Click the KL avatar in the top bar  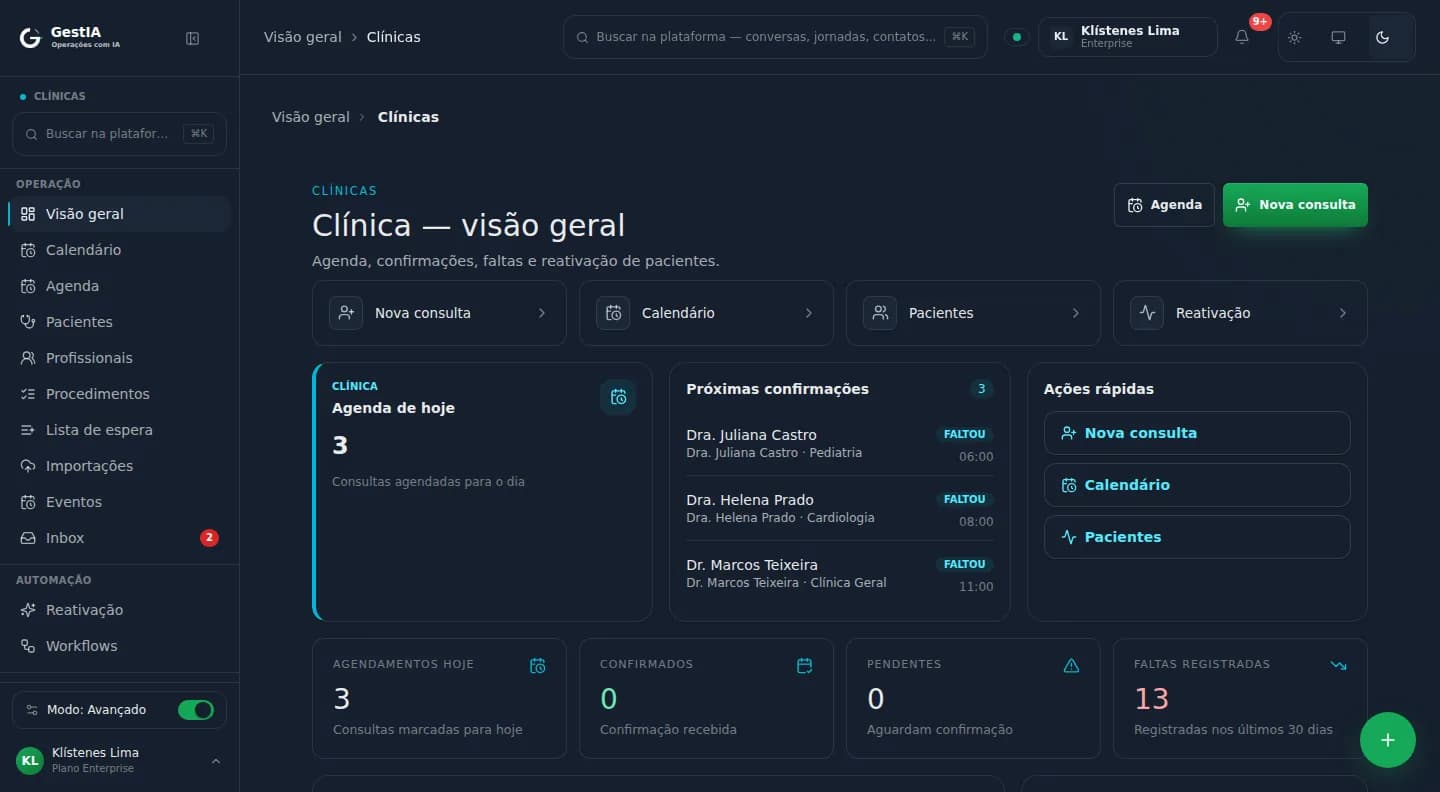1061,37
